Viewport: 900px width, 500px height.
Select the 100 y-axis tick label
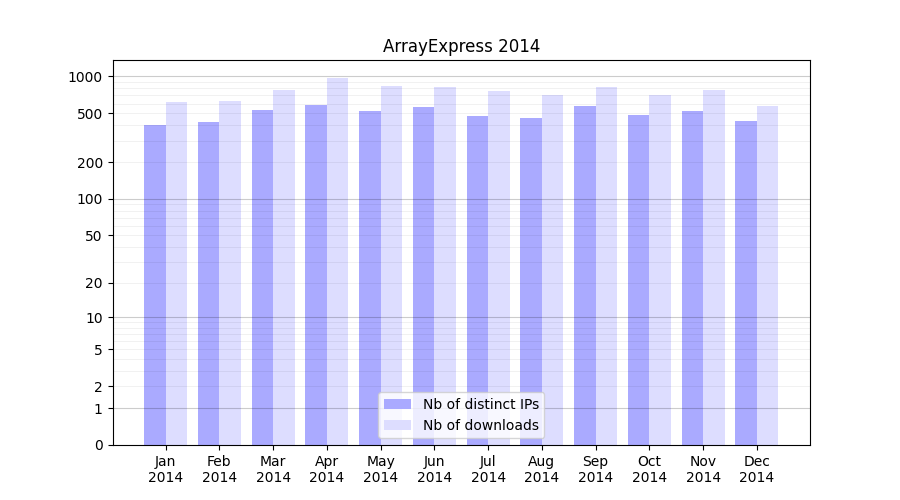pos(89,199)
